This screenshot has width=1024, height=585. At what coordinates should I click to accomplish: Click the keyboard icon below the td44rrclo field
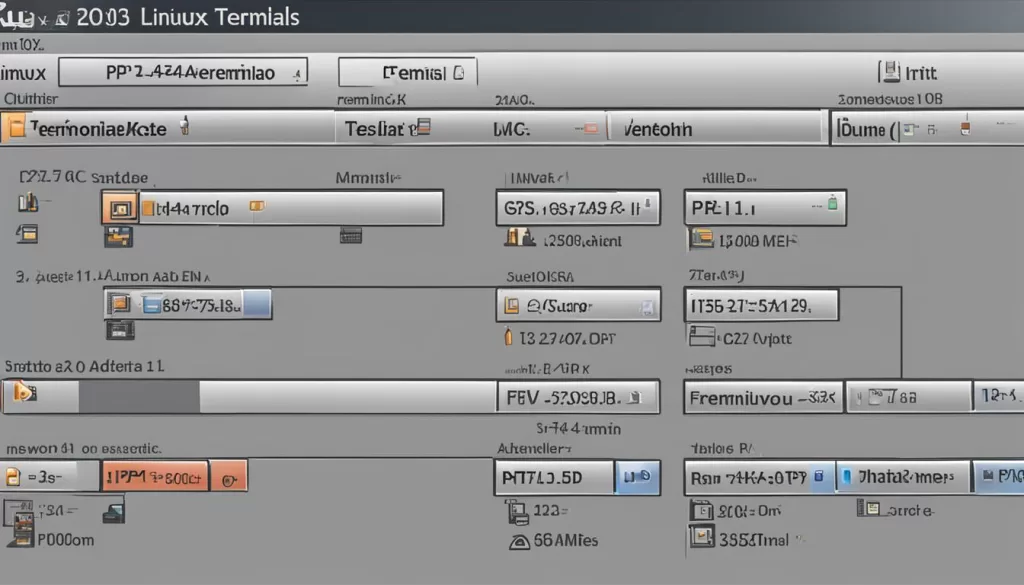[x=351, y=236]
